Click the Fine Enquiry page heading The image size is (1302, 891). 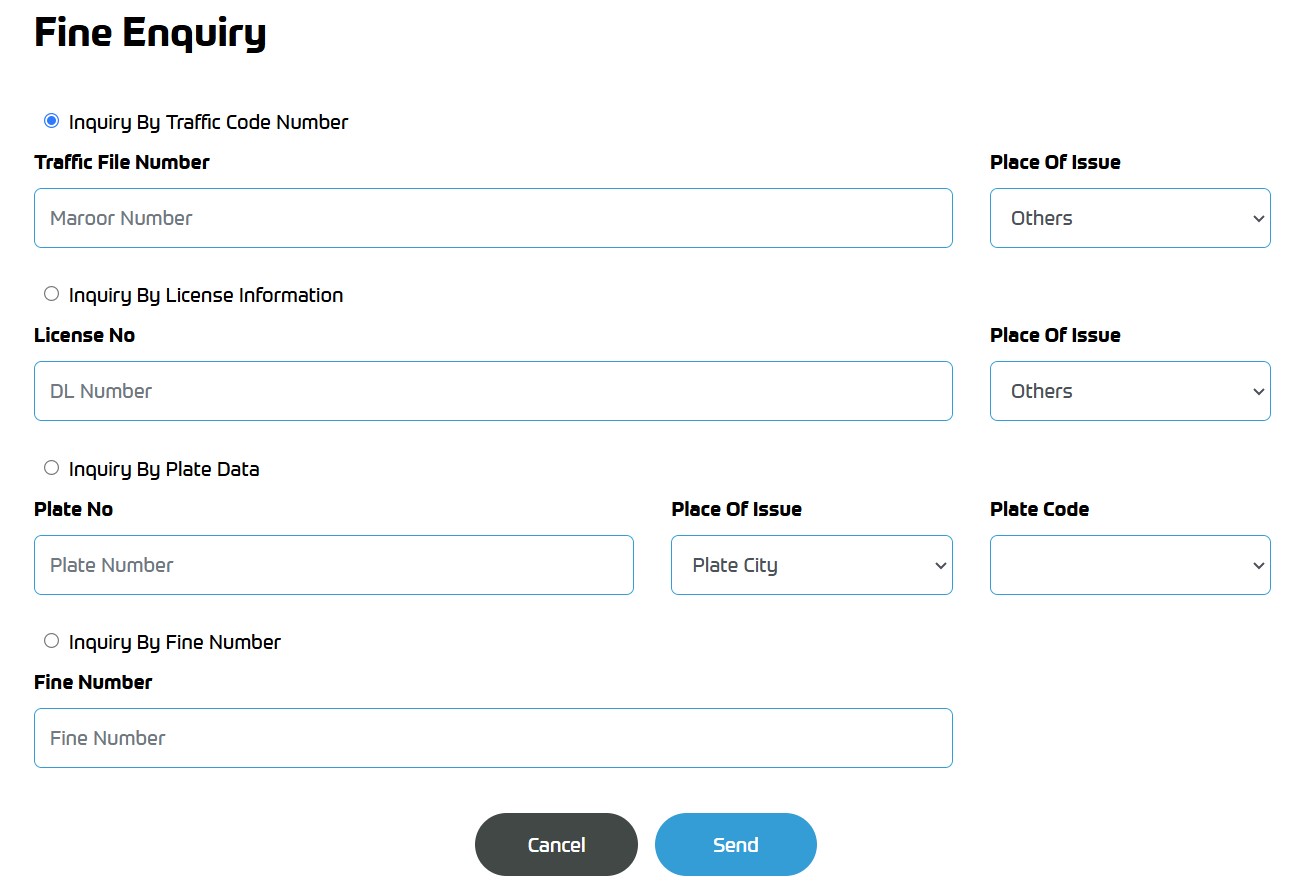tap(150, 33)
